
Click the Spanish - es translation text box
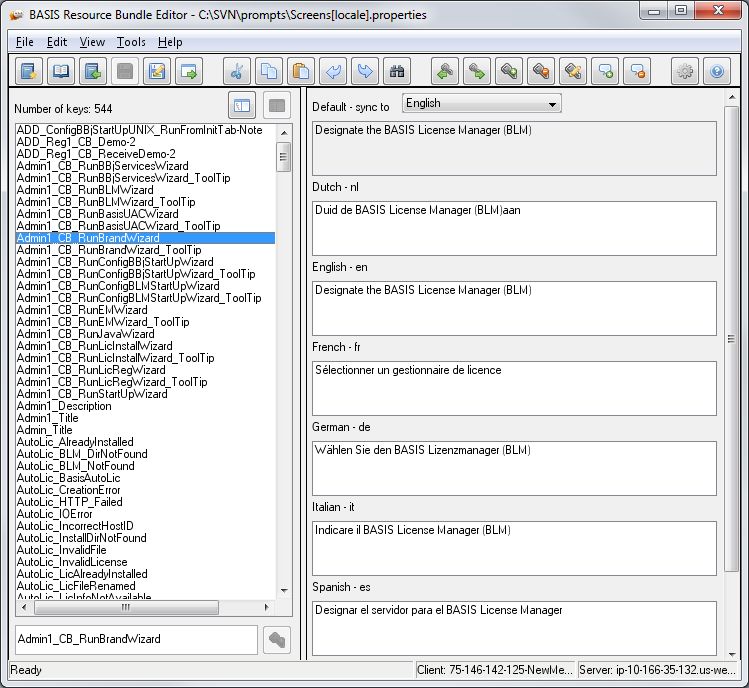tap(514, 628)
